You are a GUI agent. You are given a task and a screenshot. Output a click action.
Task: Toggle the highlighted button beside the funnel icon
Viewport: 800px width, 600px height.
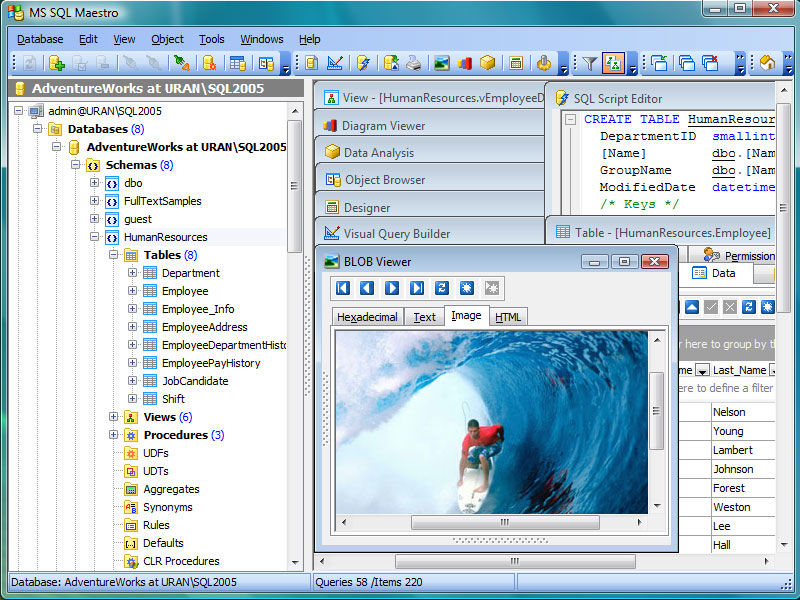(613, 63)
